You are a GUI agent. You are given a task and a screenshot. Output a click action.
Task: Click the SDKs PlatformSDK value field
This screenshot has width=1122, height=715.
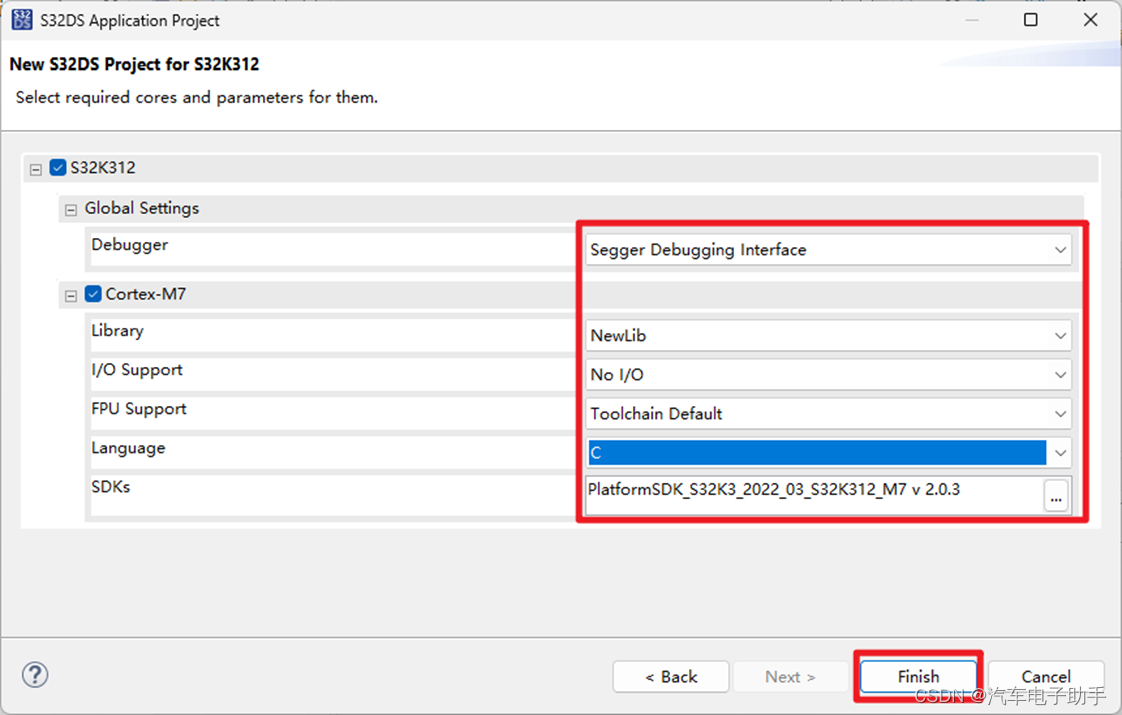(x=814, y=495)
